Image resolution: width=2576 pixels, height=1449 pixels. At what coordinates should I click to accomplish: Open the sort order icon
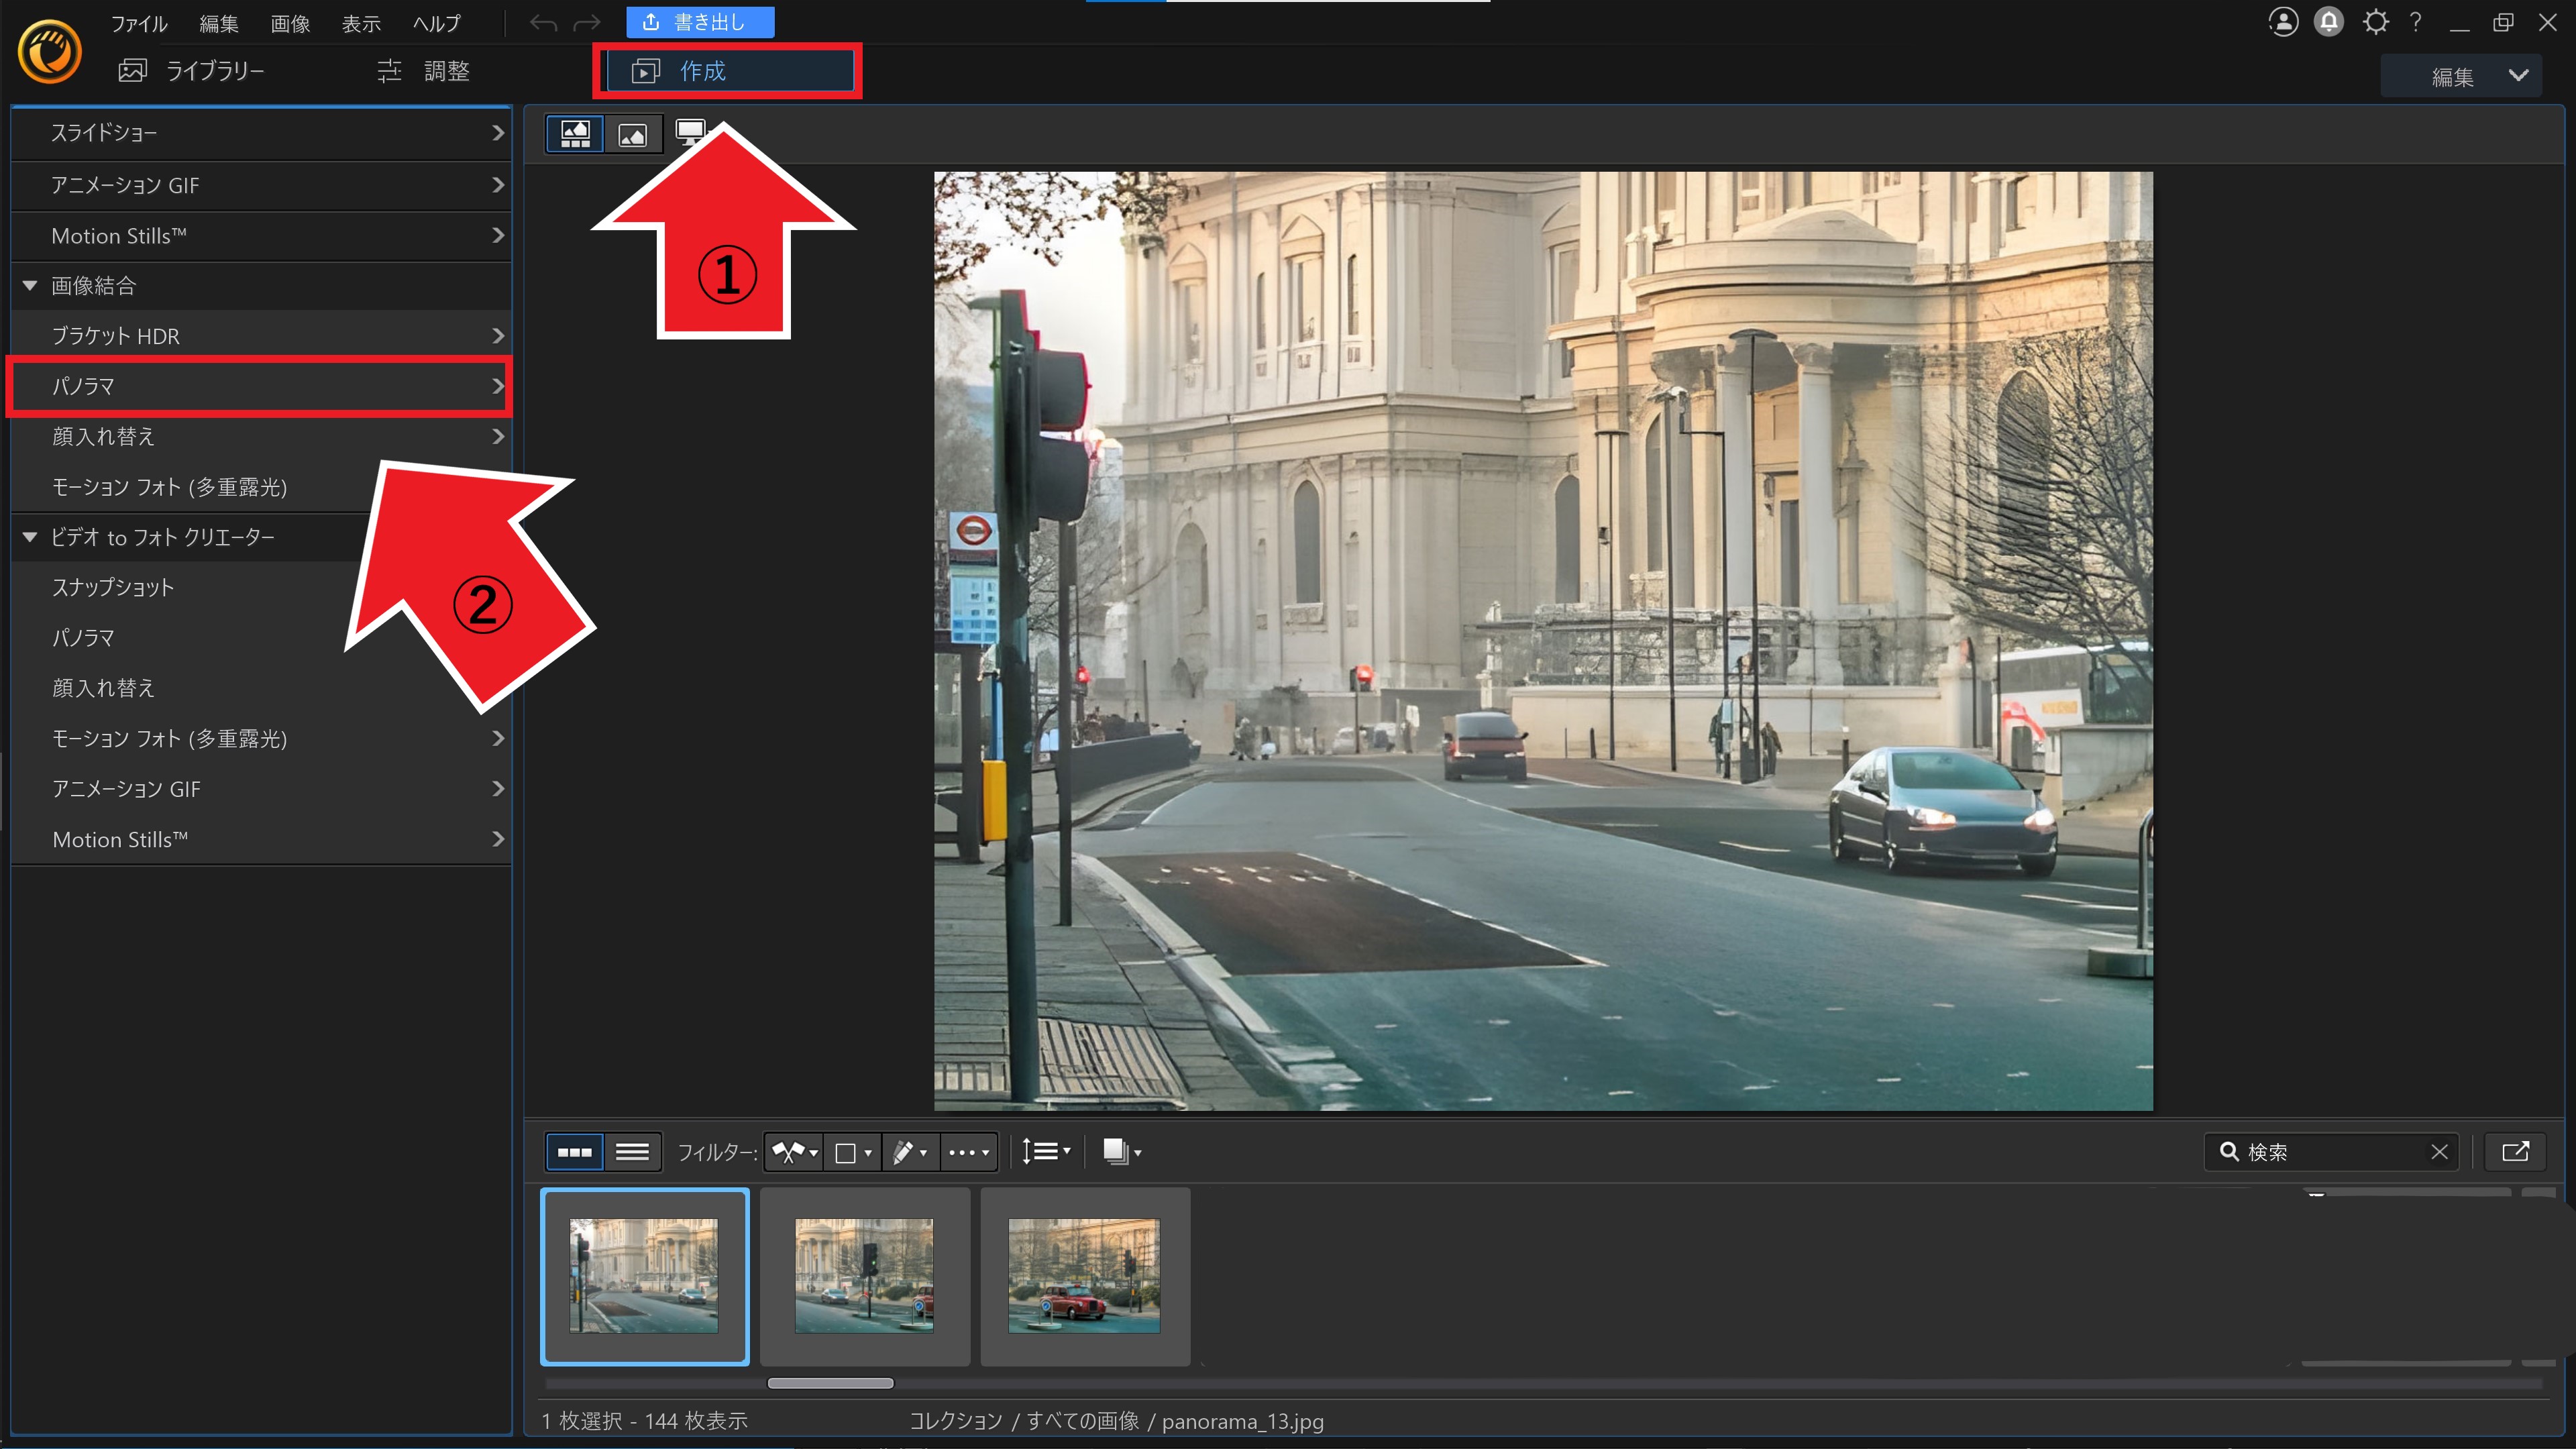tap(1045, 1152)
